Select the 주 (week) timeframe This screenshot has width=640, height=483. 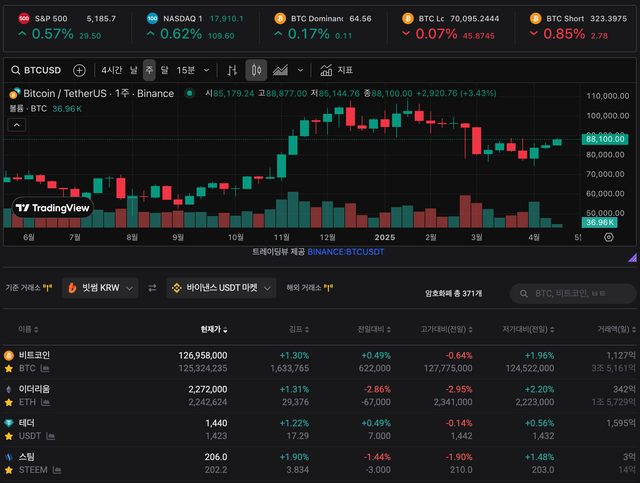149,70
